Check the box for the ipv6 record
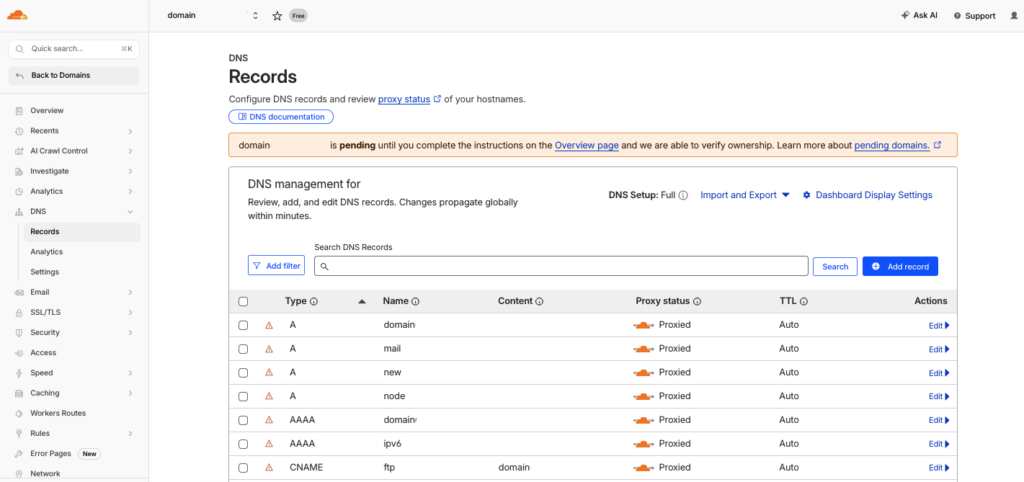The image size is (1024, 482). (x=243, y=444)
